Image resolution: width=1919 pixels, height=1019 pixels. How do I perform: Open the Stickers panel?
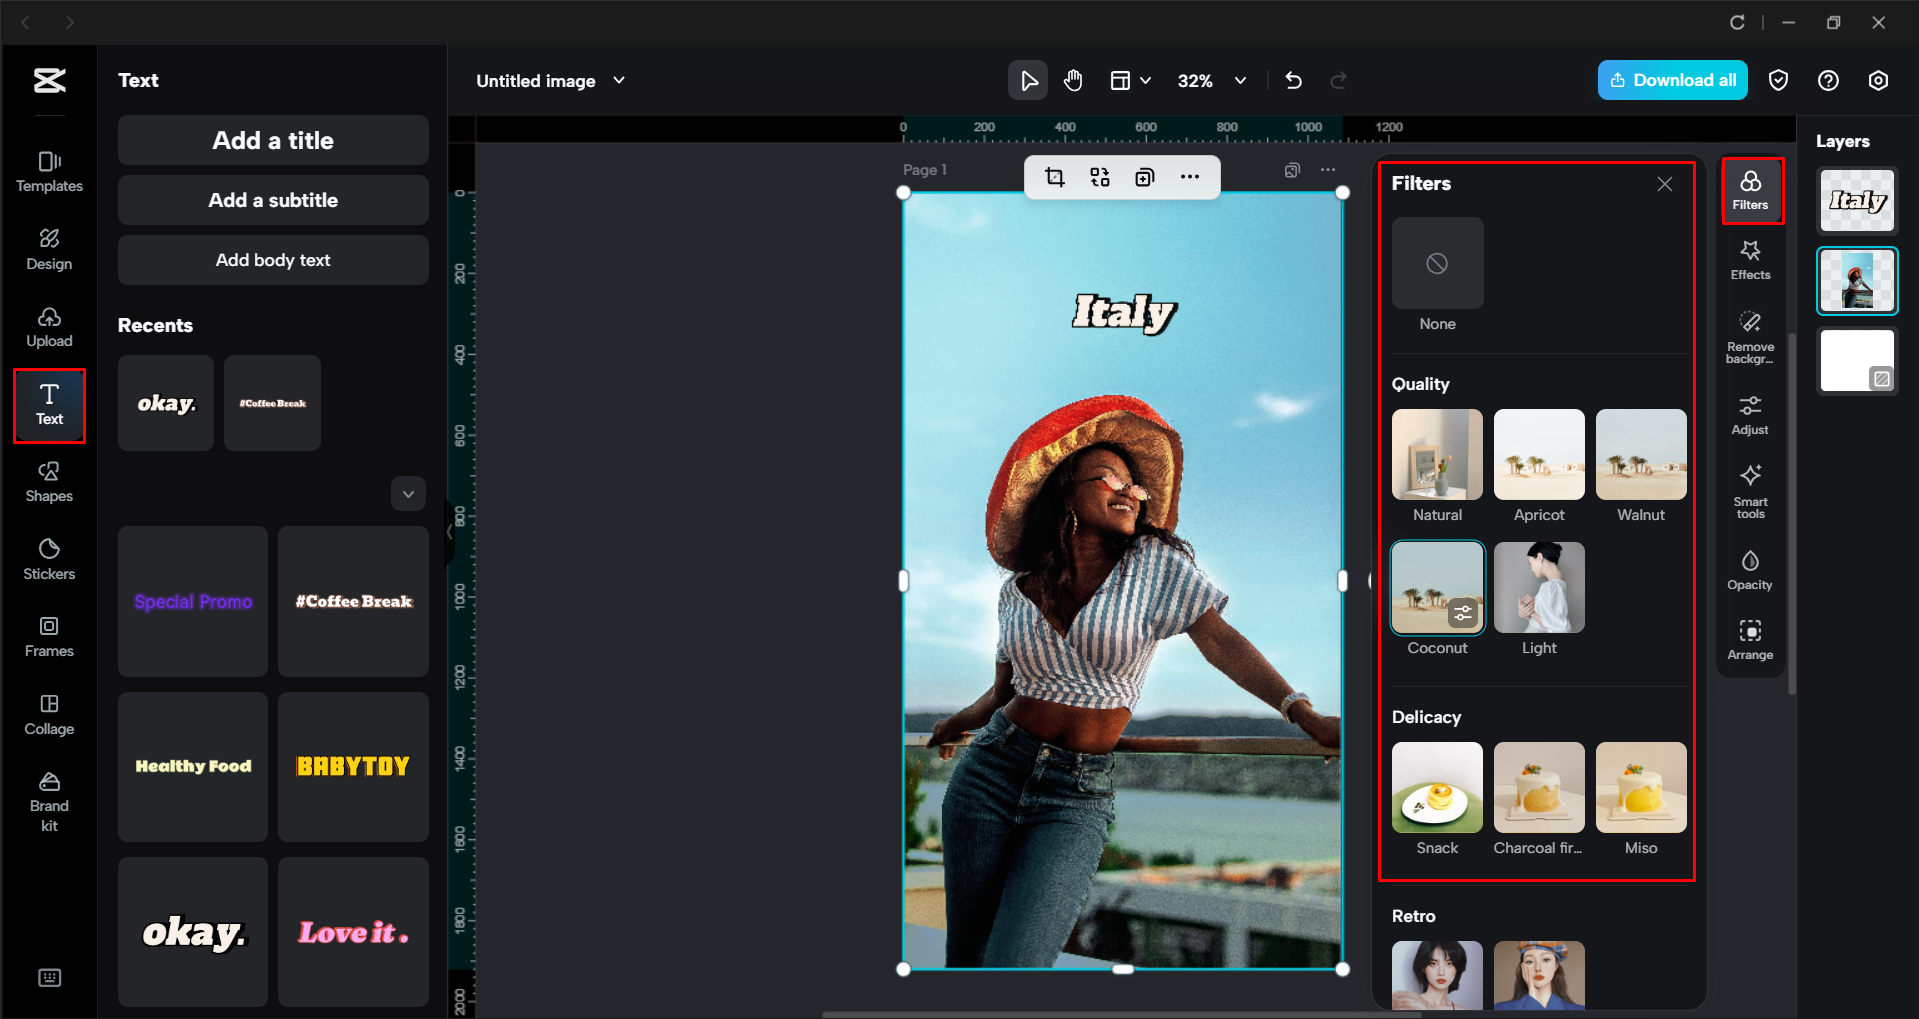click(49, 558)
